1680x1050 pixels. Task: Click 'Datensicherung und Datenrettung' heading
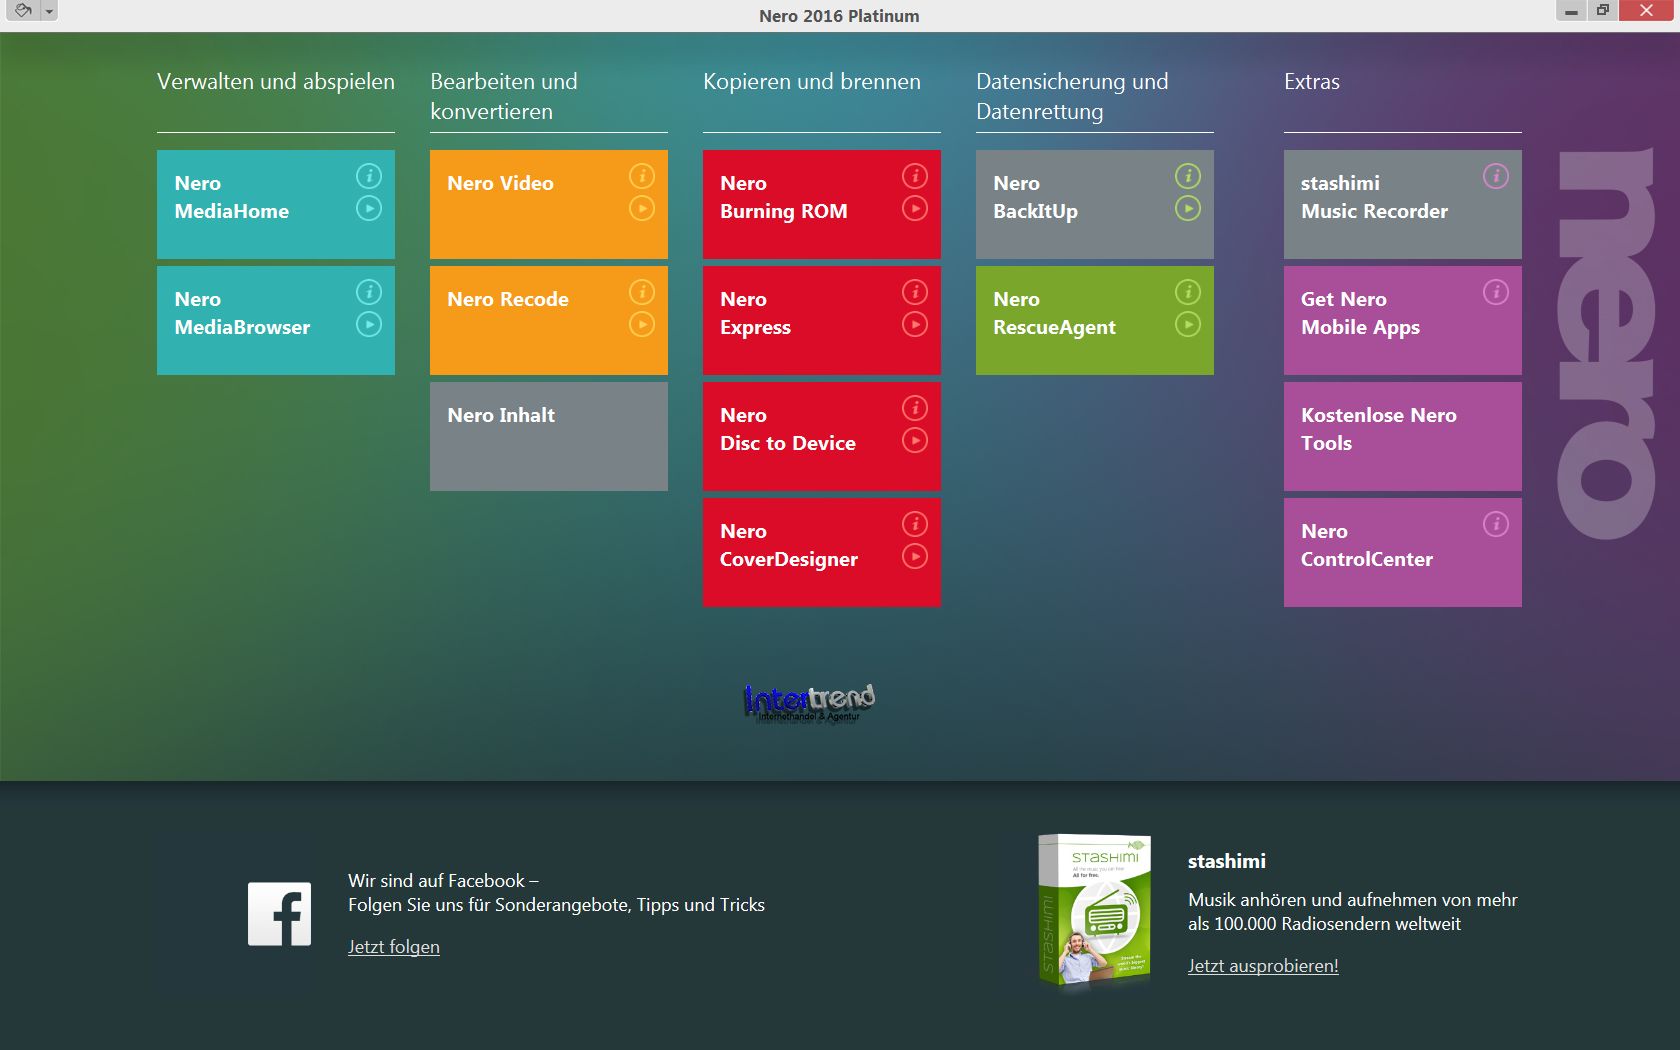tap(1072, 96)
